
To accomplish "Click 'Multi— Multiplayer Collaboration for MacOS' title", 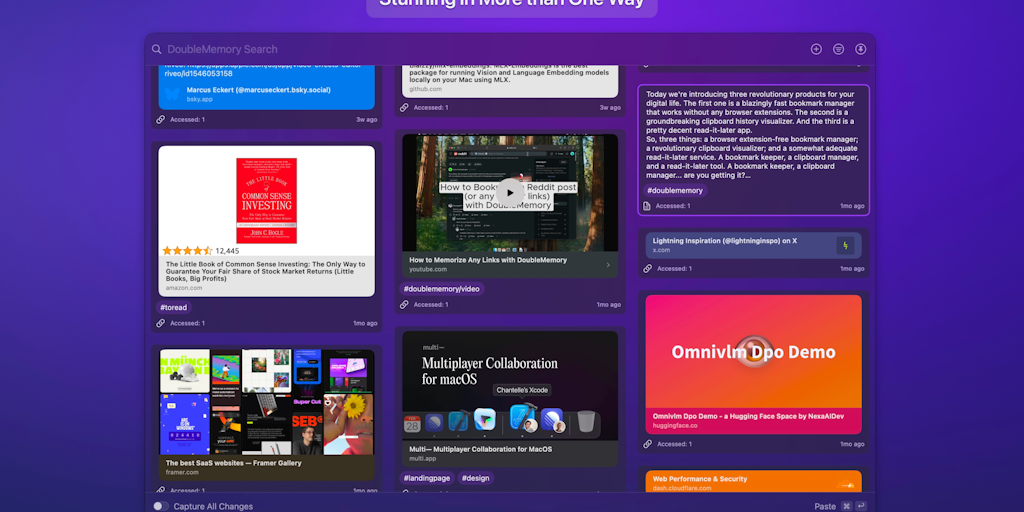I will (x=481, y=449).
